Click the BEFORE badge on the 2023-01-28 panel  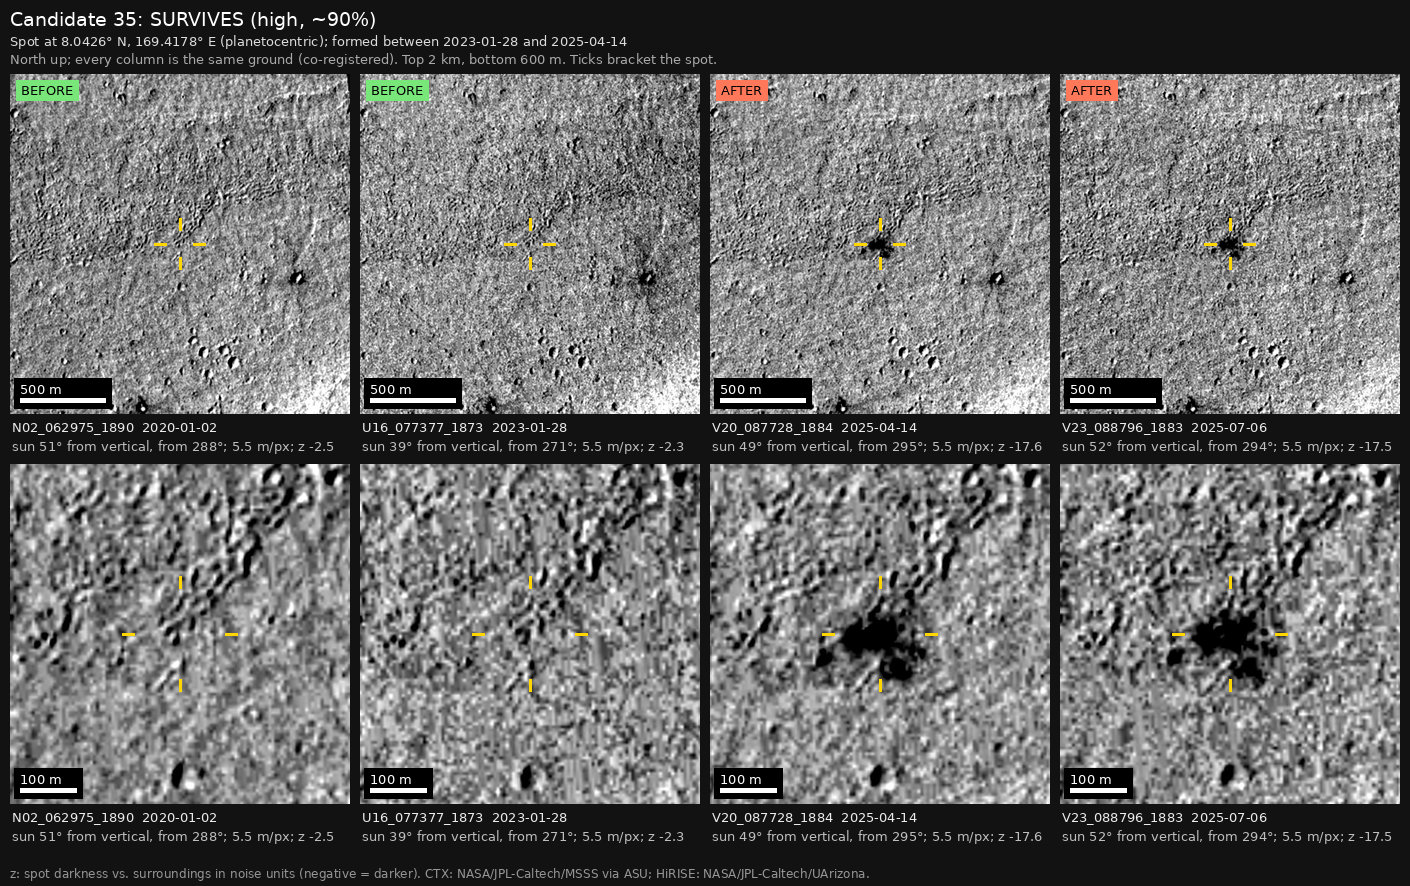397,91
